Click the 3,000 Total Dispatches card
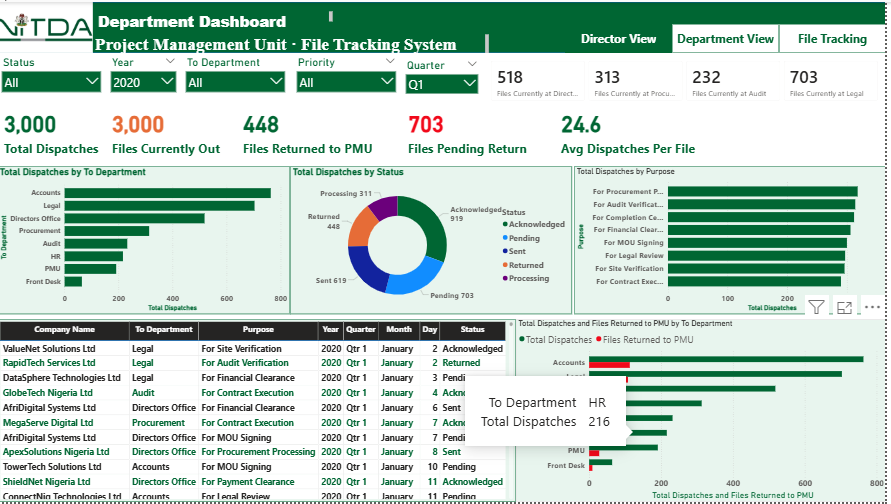Viewport: 891px width, 504px height. tap(51, 135)
